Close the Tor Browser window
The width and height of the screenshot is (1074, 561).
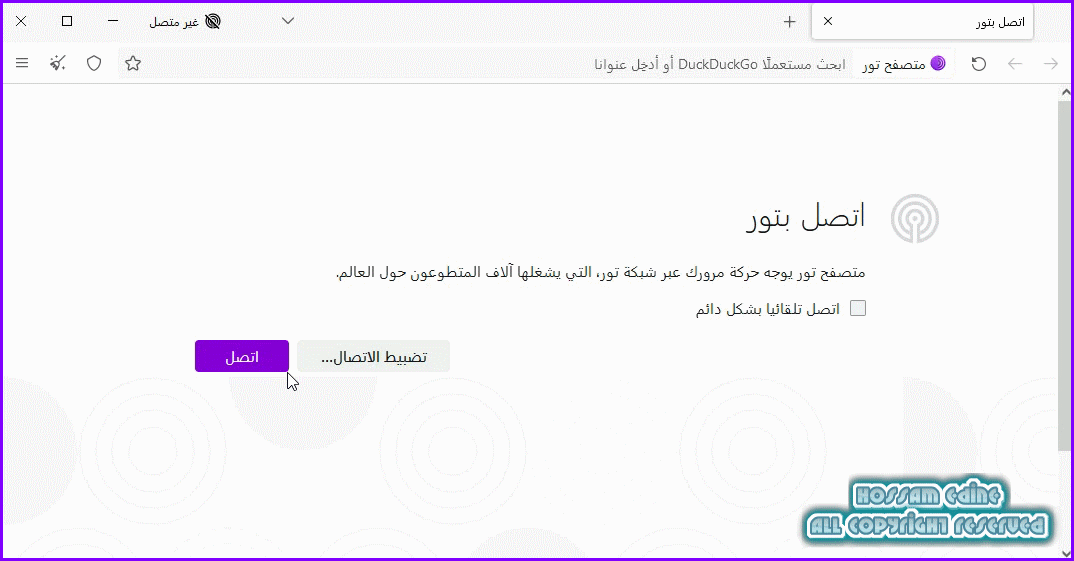pyautogui.click(x=21, y=21)
